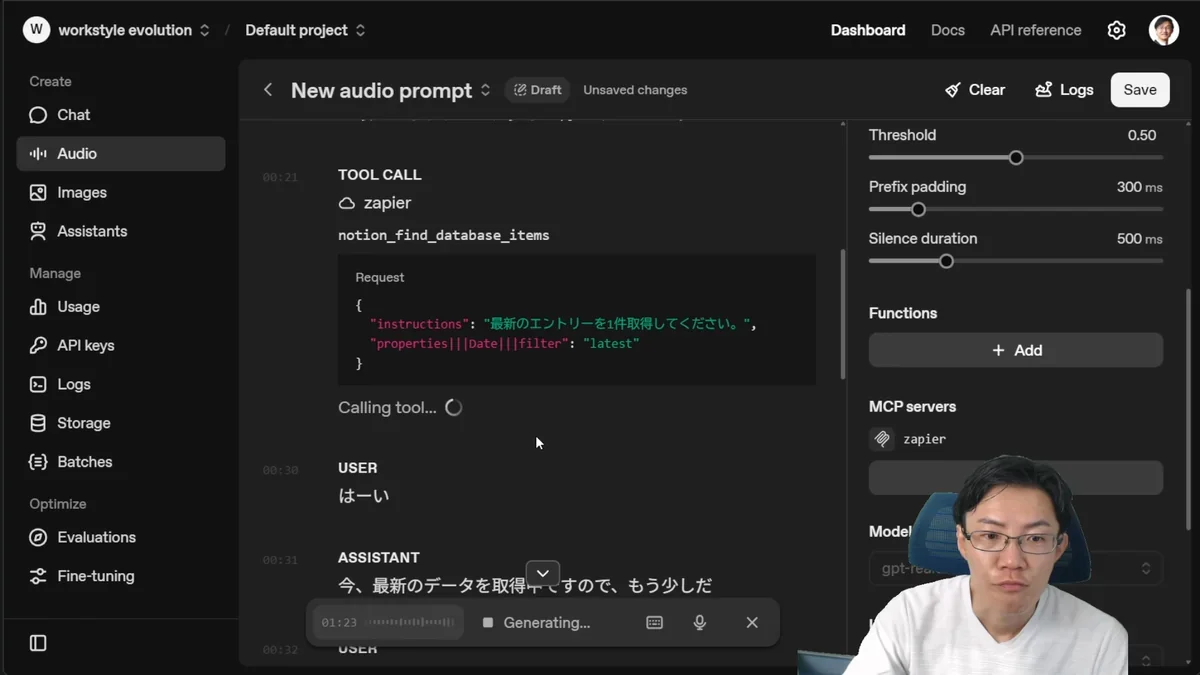Click the Images picture icon

coord(38,193)
